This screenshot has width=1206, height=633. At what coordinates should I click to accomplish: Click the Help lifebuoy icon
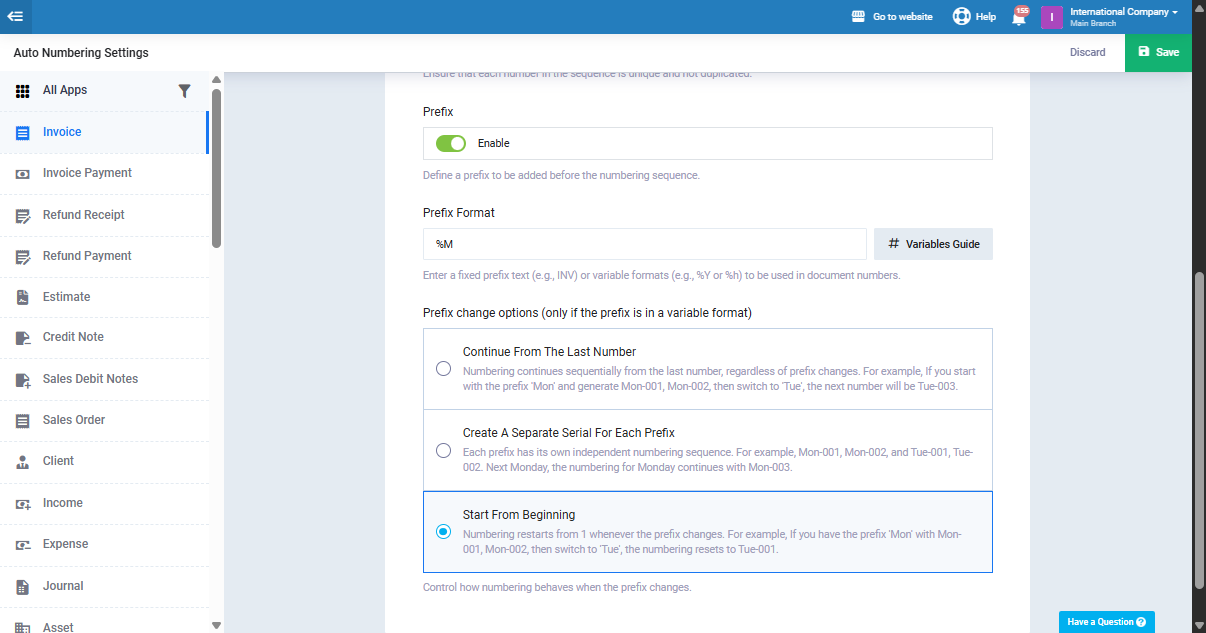click(961, 17)
